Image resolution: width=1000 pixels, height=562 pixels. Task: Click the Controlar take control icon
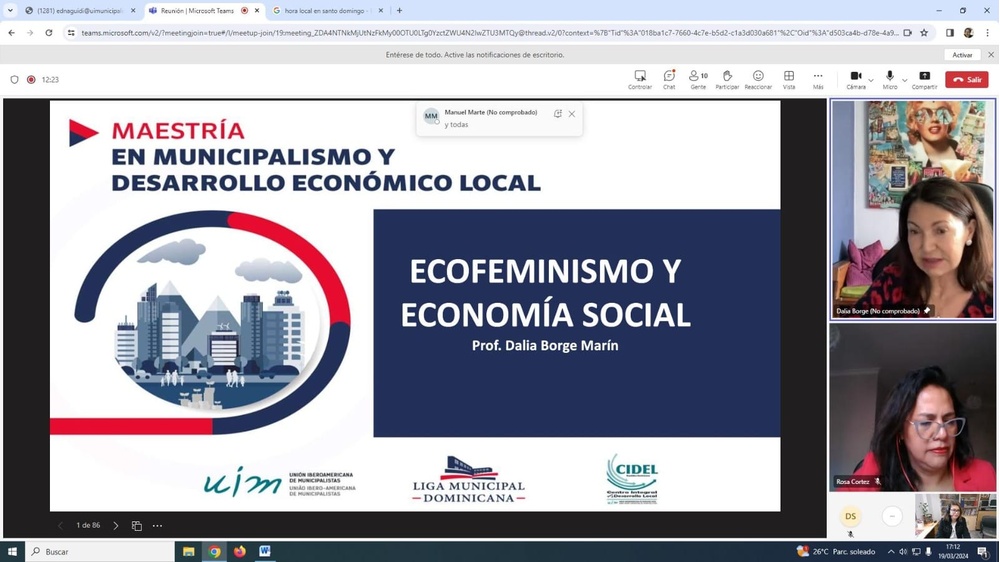(x=640, y=77)
